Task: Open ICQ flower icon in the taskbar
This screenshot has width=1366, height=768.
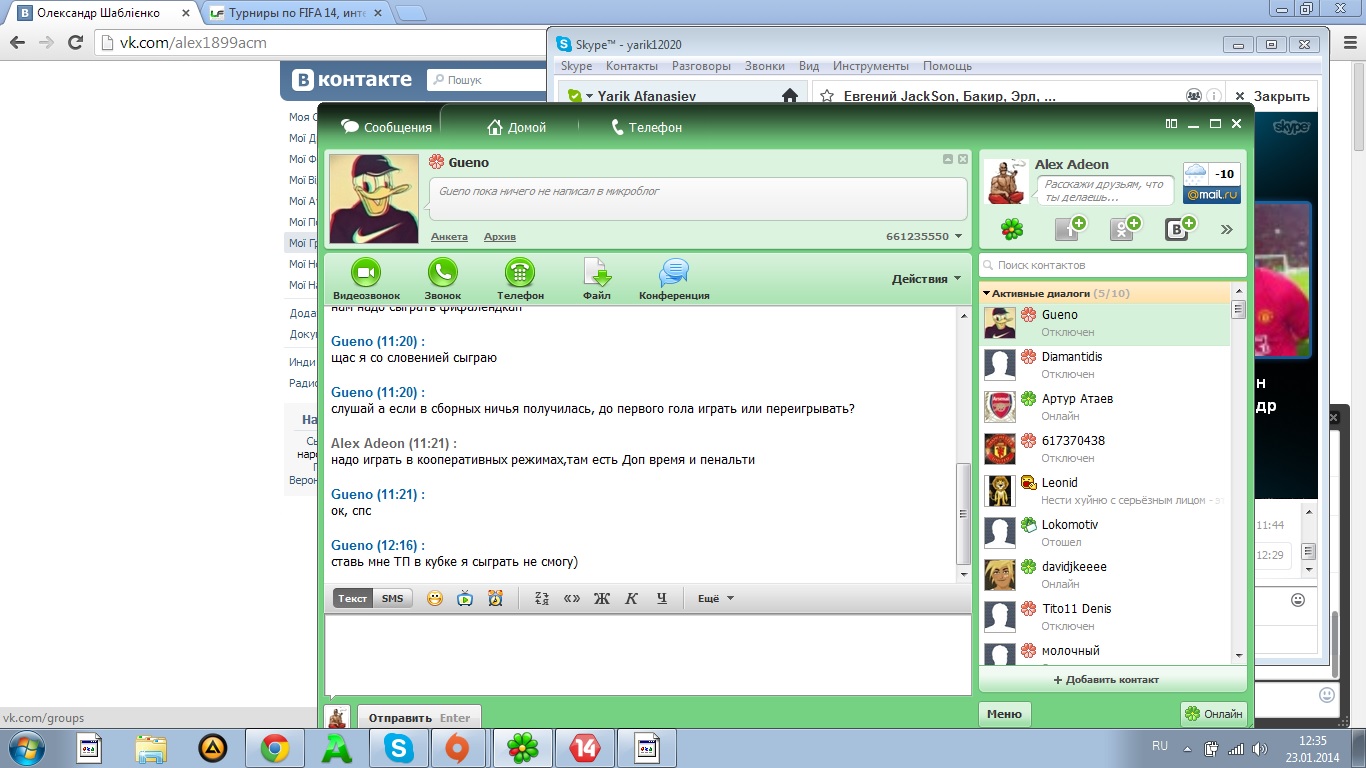Action: point(523,748)
